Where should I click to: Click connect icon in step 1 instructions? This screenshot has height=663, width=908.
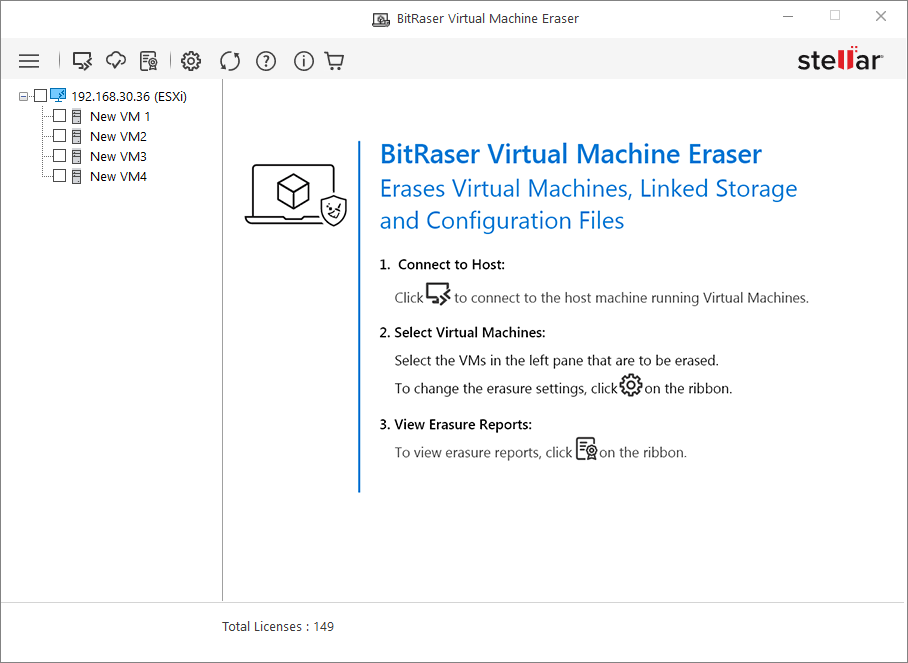click(x=438, y=294)
